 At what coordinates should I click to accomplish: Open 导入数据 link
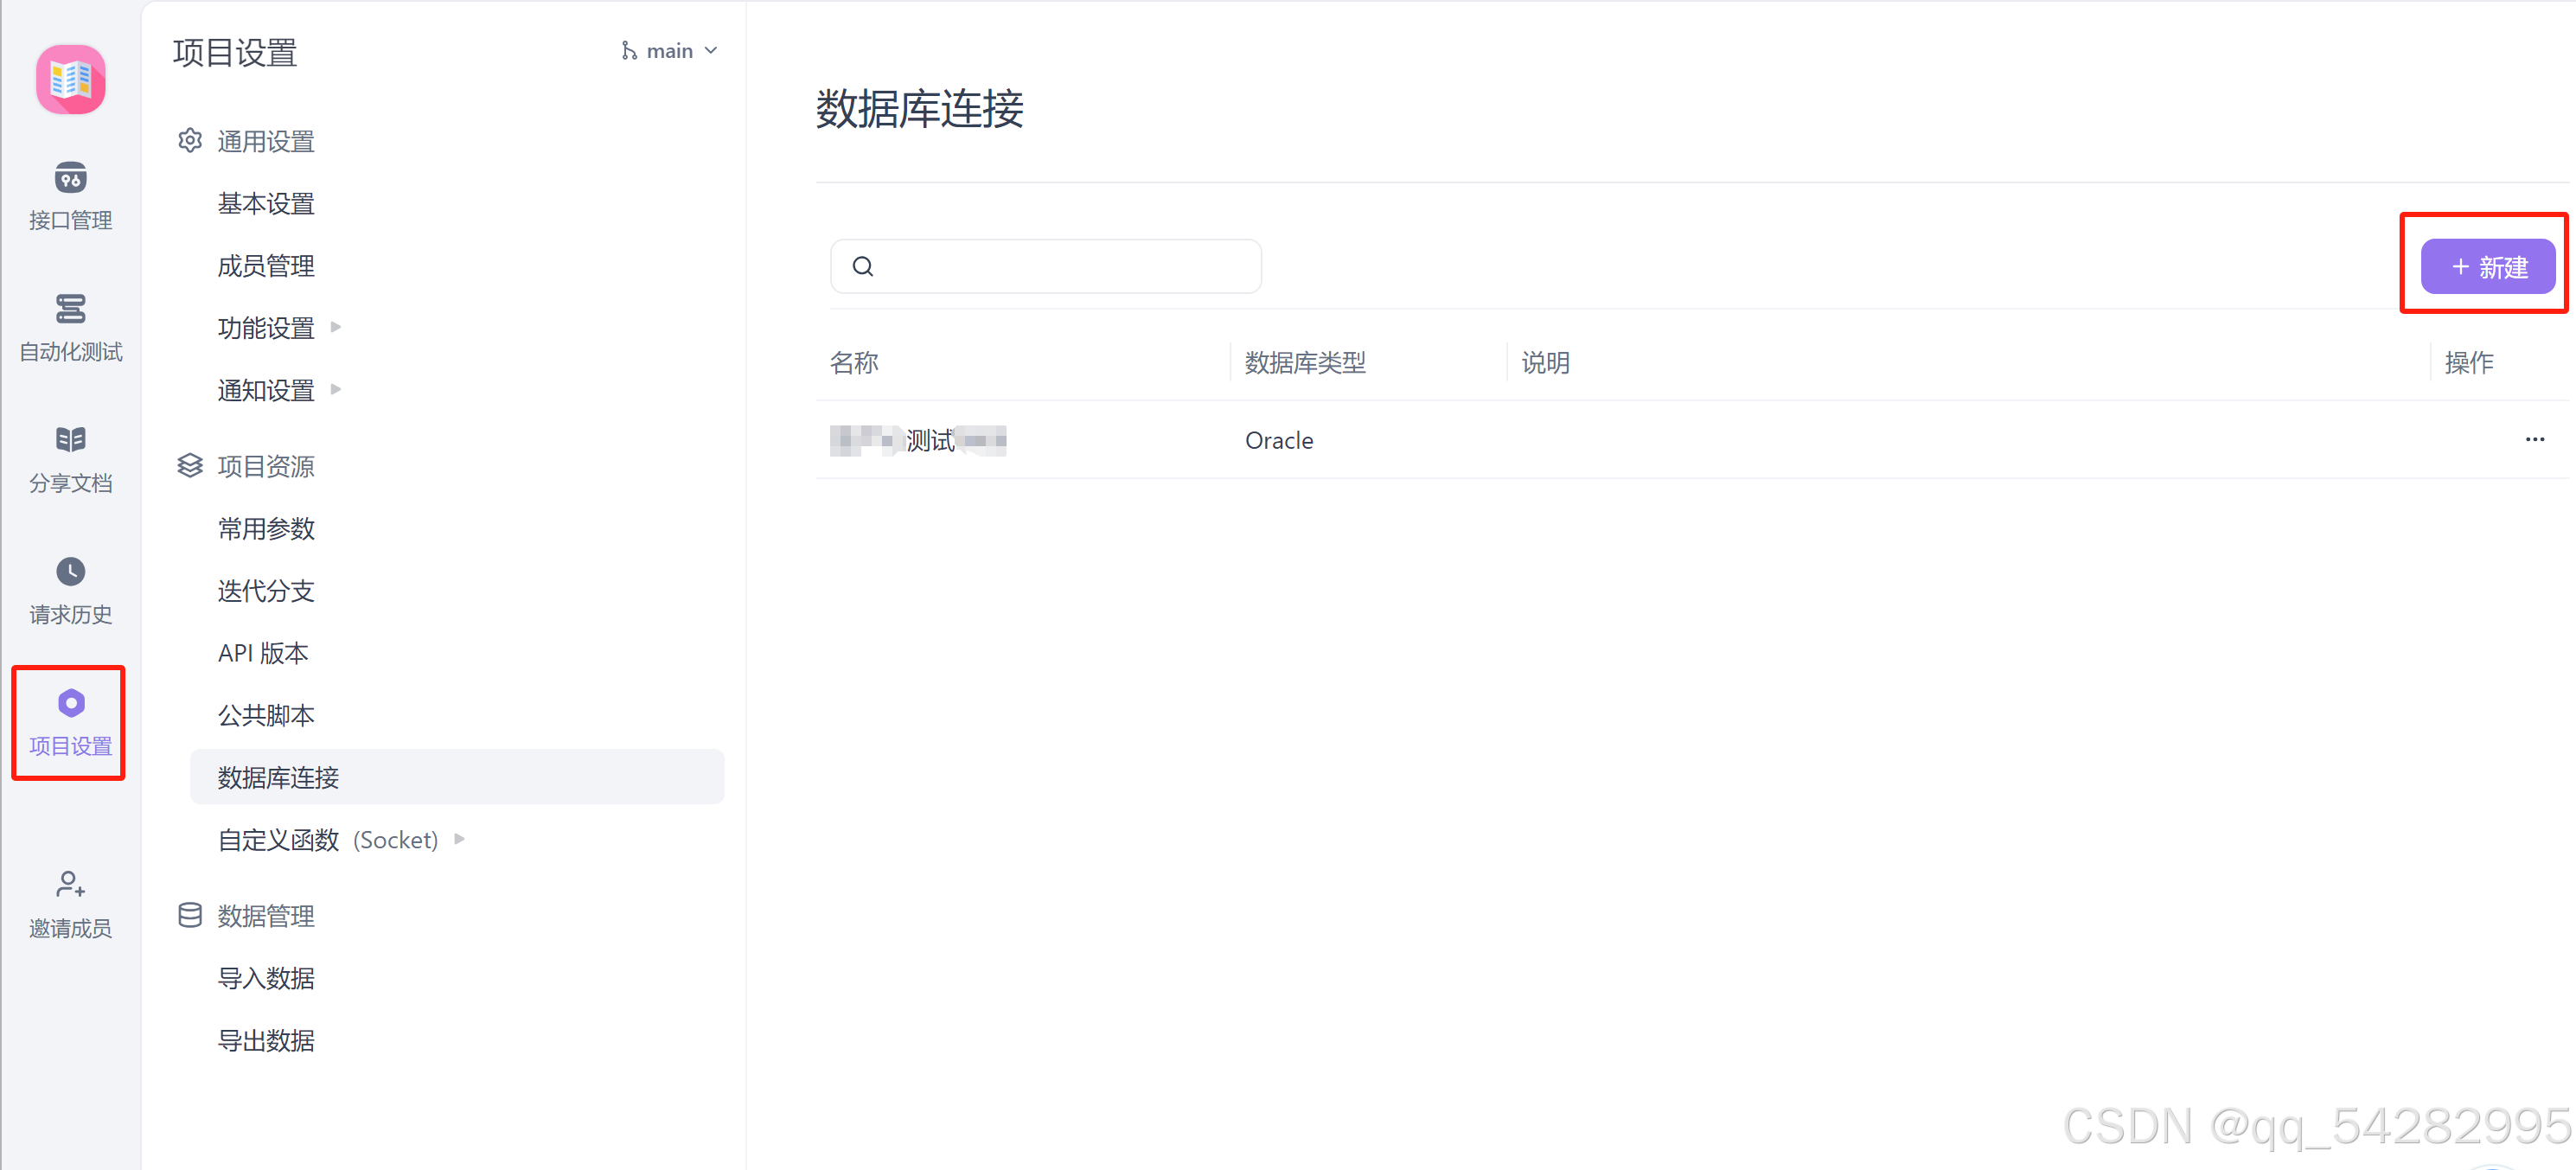[x=266, y=978]
